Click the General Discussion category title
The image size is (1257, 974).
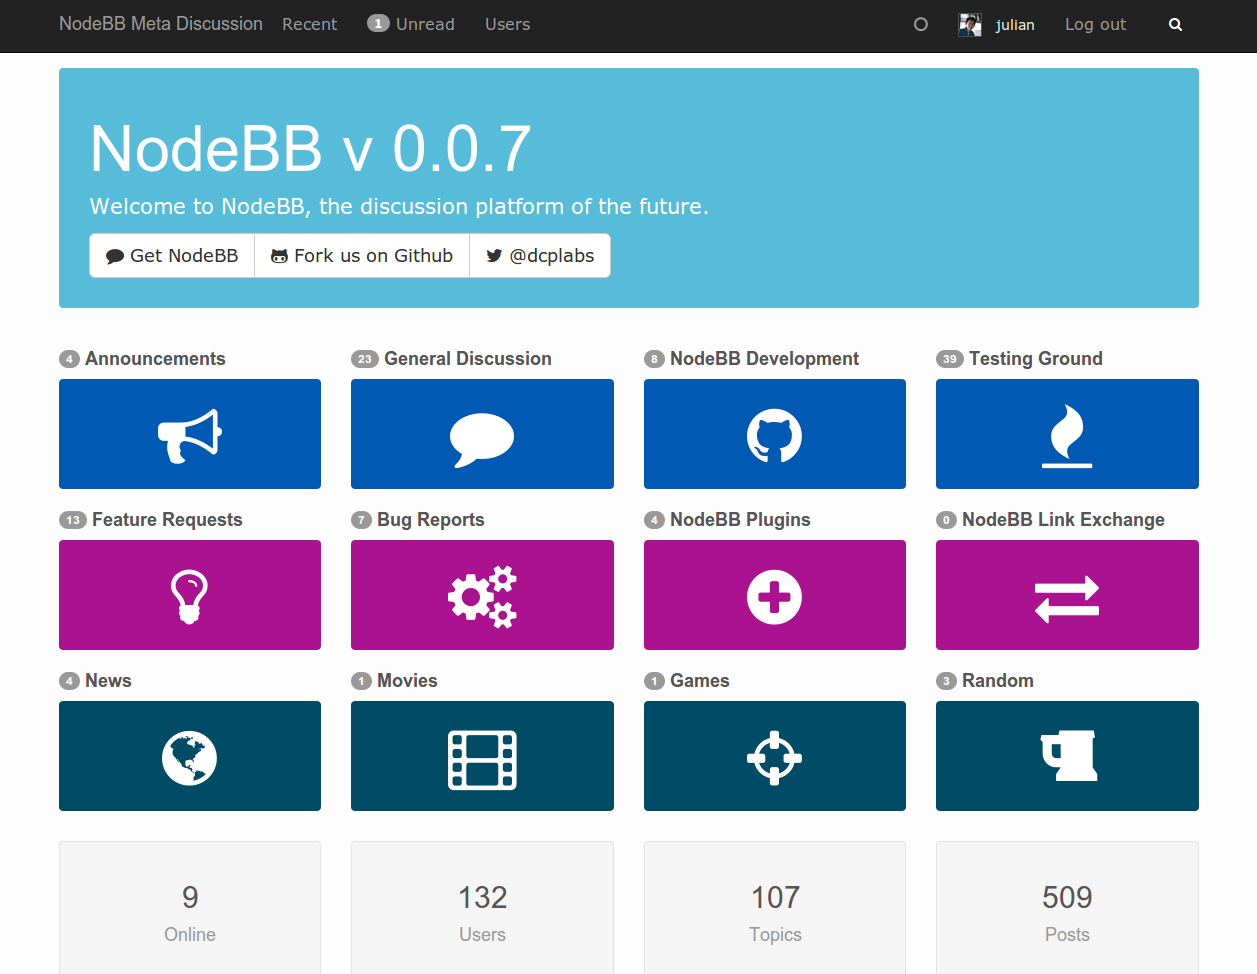(468, 359)
